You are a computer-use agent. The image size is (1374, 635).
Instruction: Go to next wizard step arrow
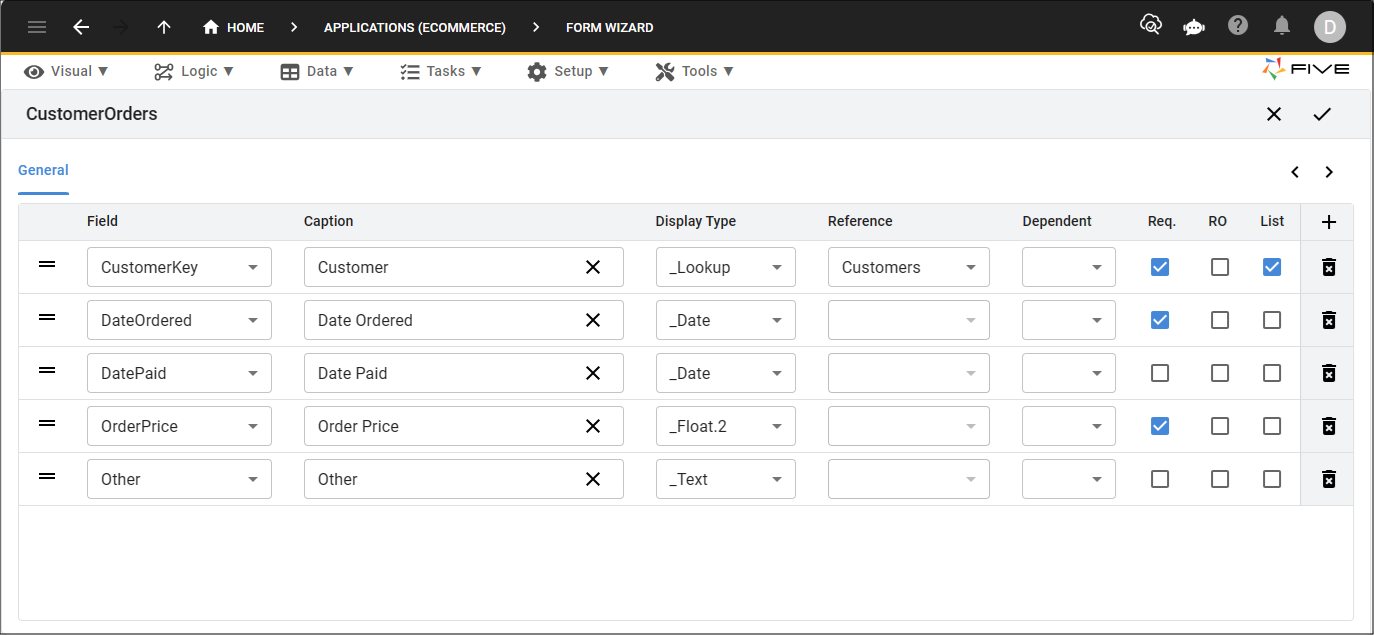(x=1329, y=172)
